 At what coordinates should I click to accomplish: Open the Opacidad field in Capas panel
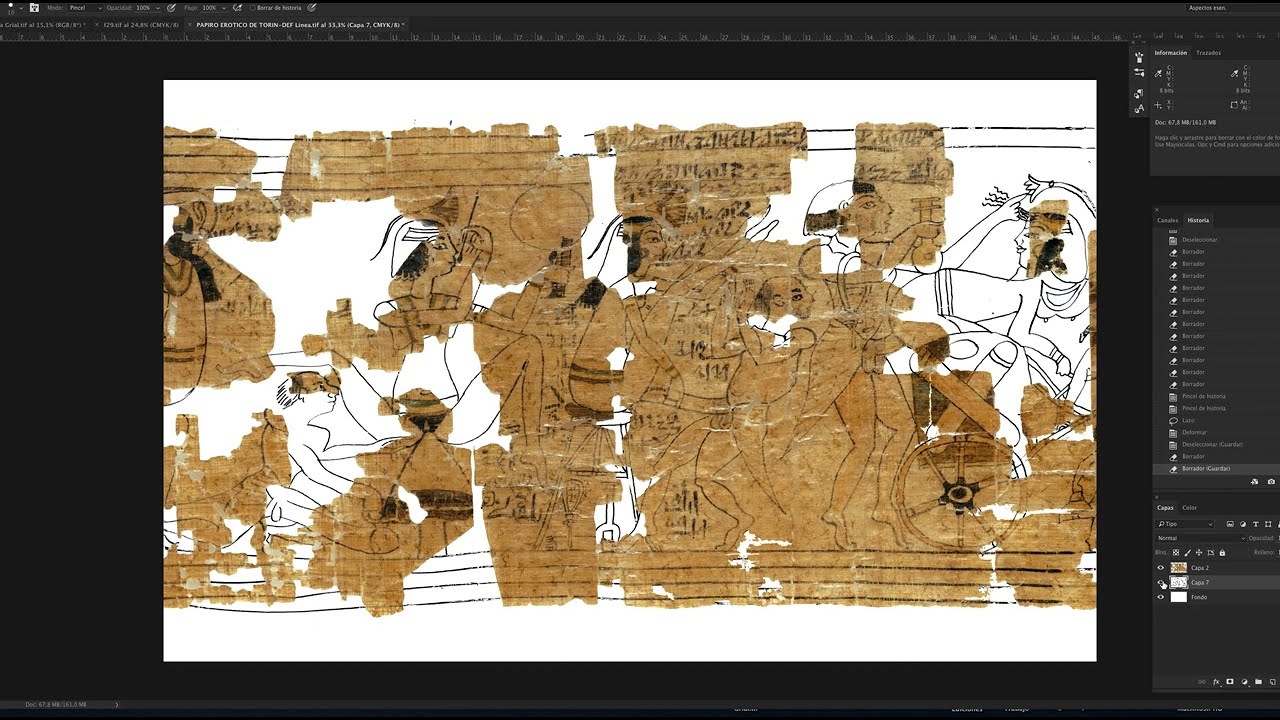(x=1264, y=538)
